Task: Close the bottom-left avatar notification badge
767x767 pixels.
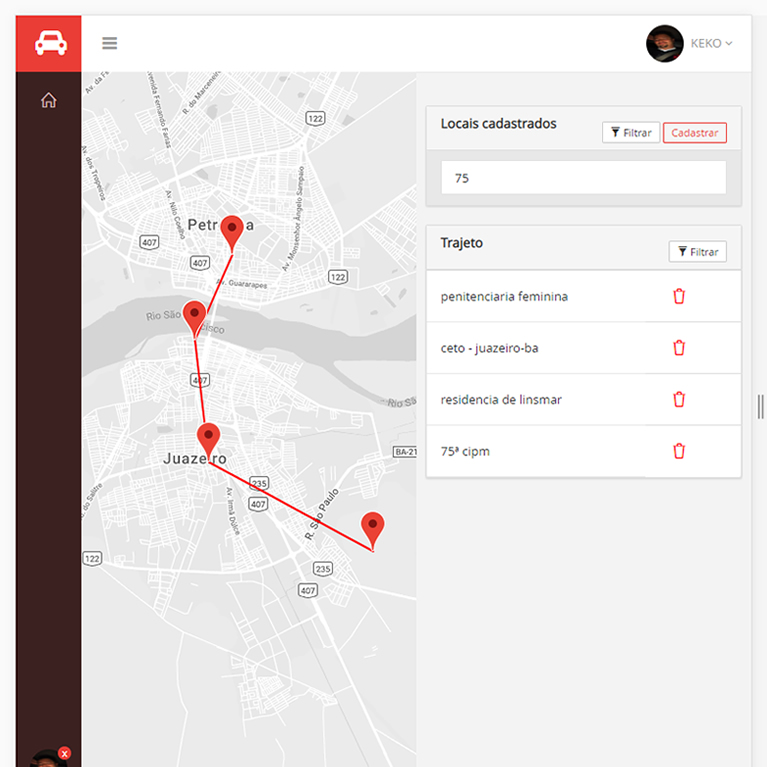Action: 65,753
